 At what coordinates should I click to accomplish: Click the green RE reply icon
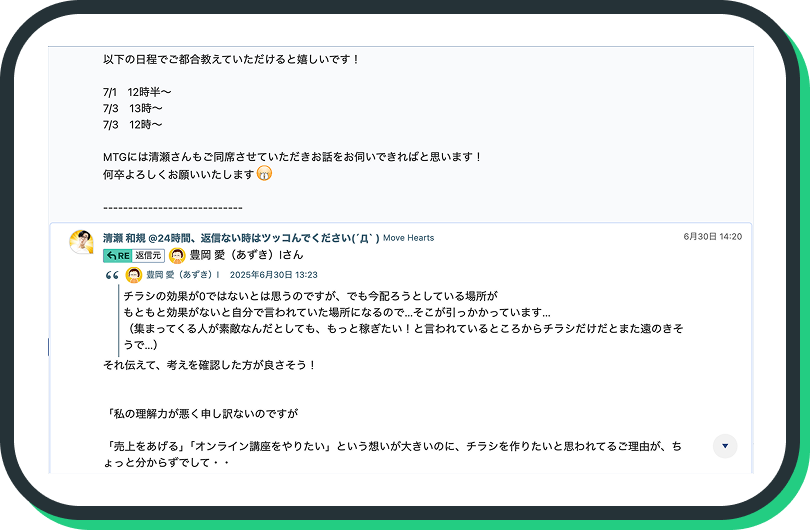pyautogui.click(x=117, y=256)
